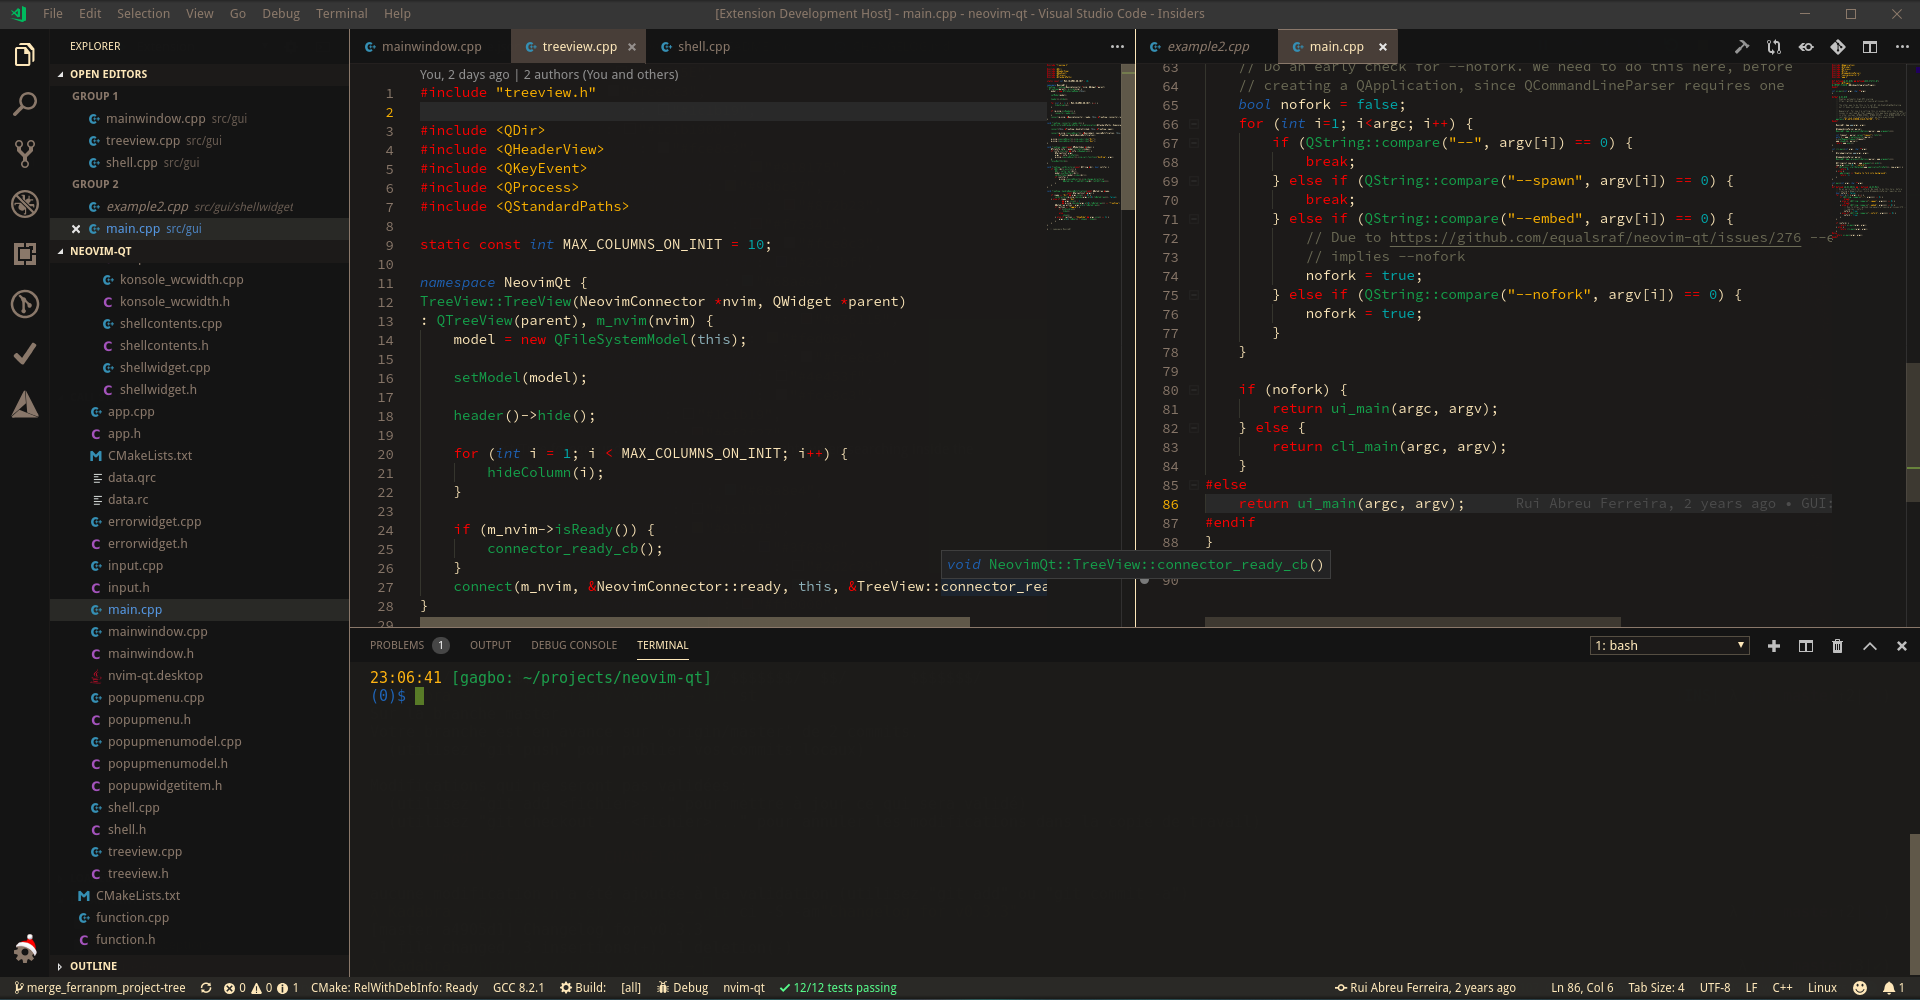Open the Terminal menu
Viewport: 1920px width, 1000px height.
pos(342,14)
